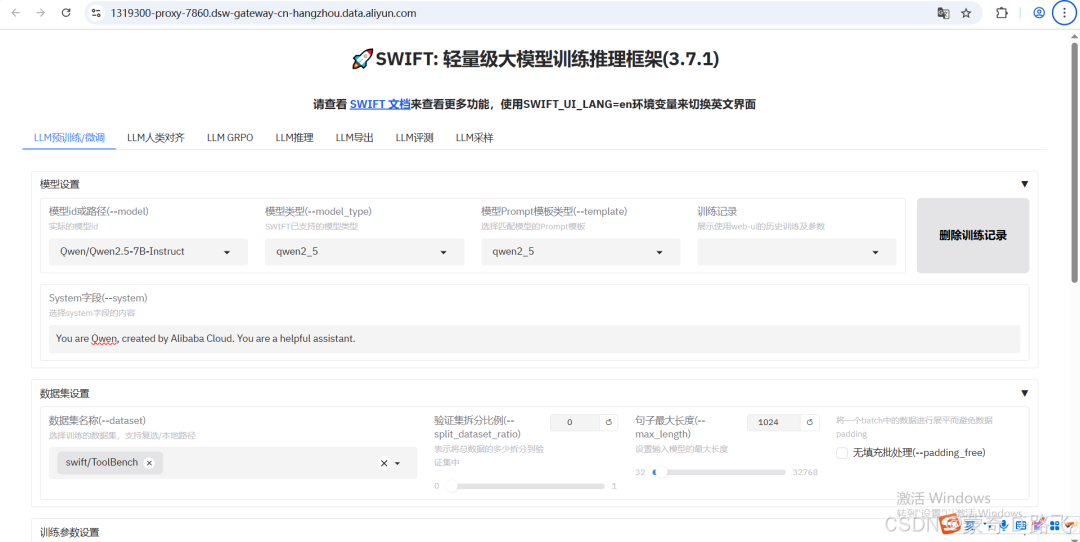1080x542 pixels.
Task: Open site information icon in address bar
Action: pyautogui.click(x=96, y=13)
